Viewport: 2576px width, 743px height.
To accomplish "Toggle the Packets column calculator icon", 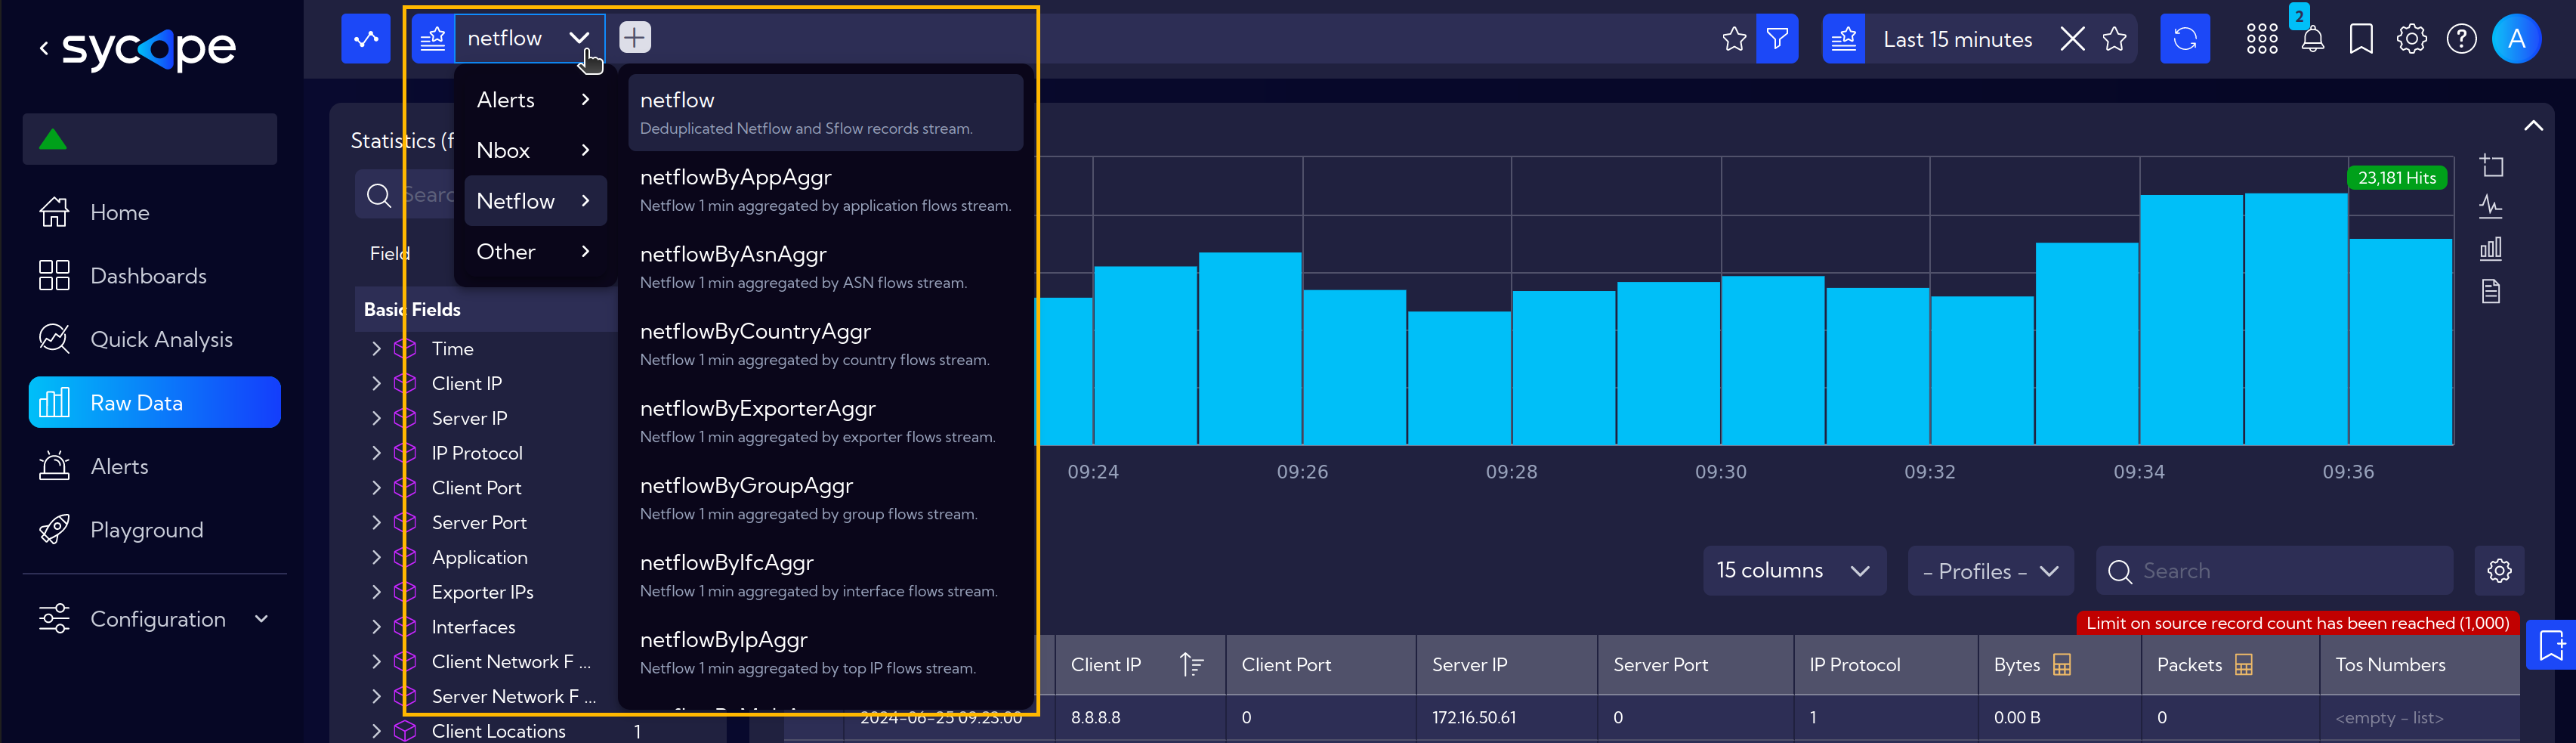I will coord(2244,665).
